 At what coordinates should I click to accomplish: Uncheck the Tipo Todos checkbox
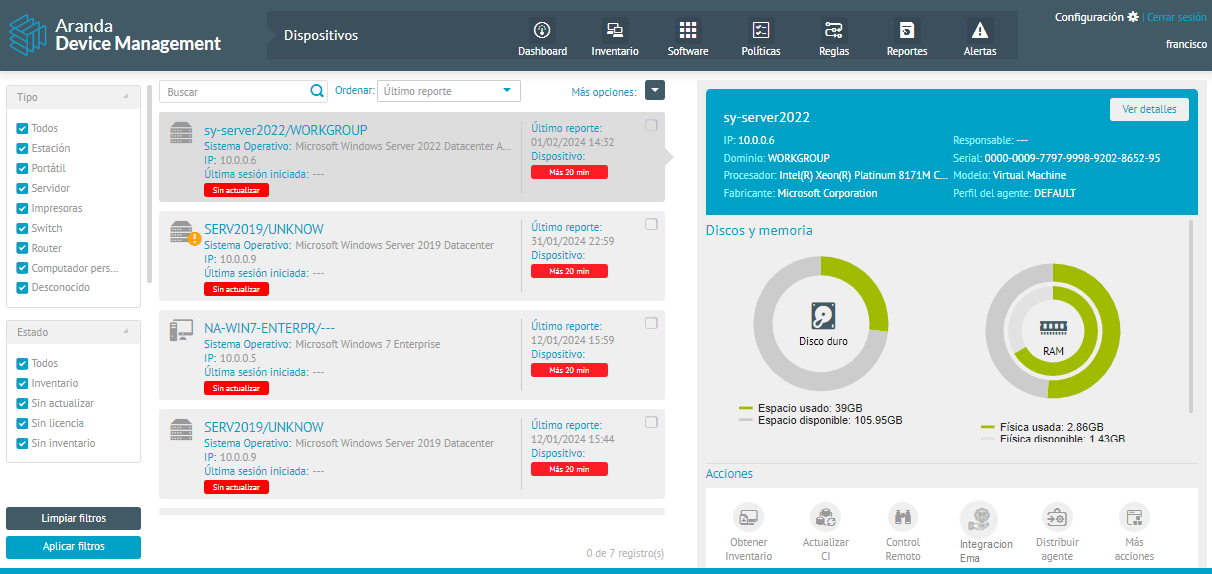point(22,129)
